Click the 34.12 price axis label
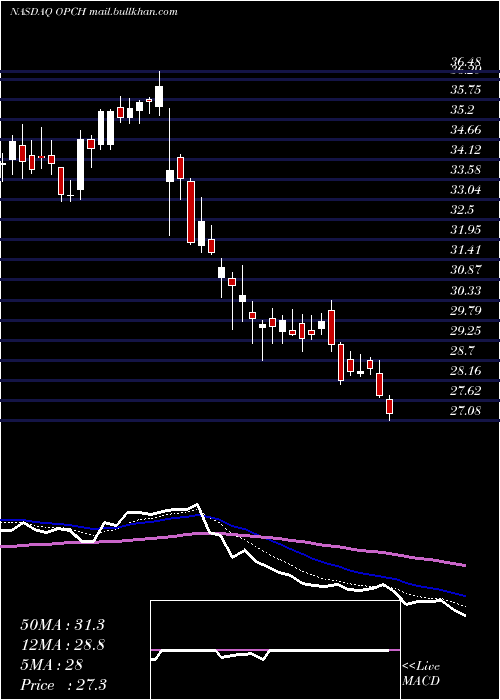This screenshot has width=500, height=700. [x=465, y=150]
